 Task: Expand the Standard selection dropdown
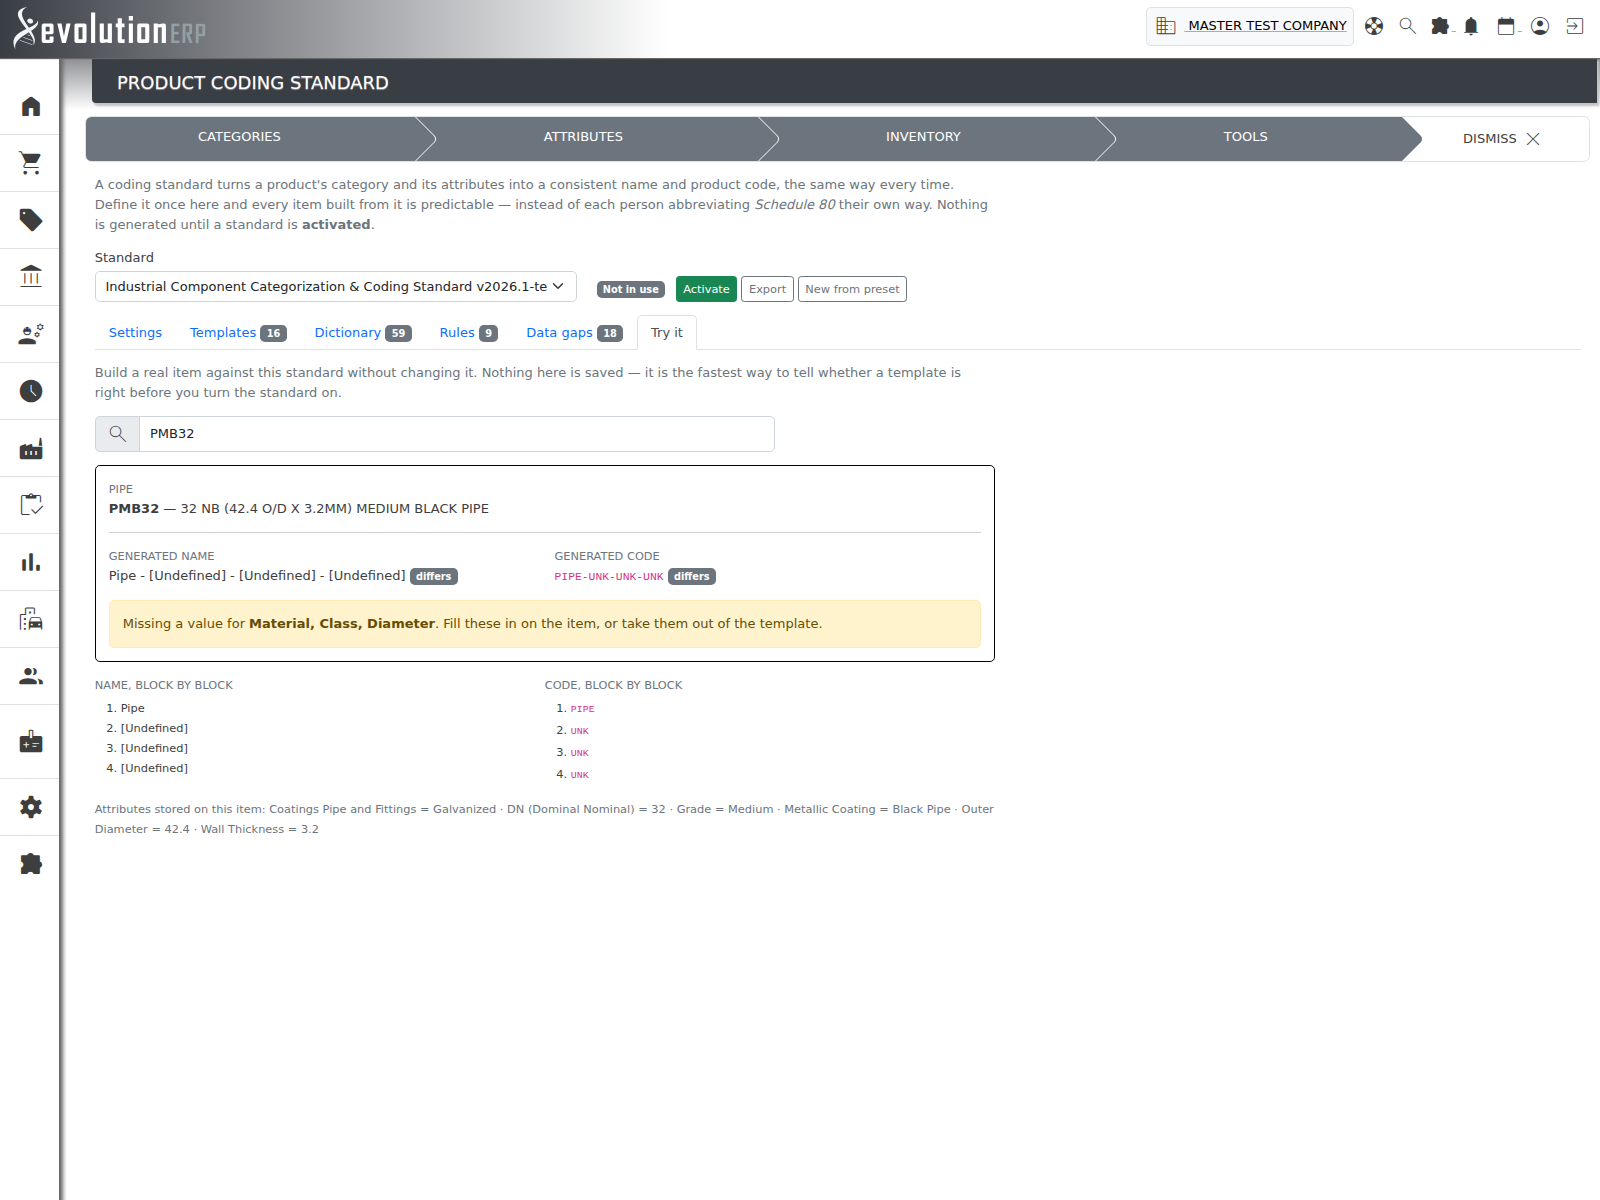pyautogui.click(x=336, y=286)
